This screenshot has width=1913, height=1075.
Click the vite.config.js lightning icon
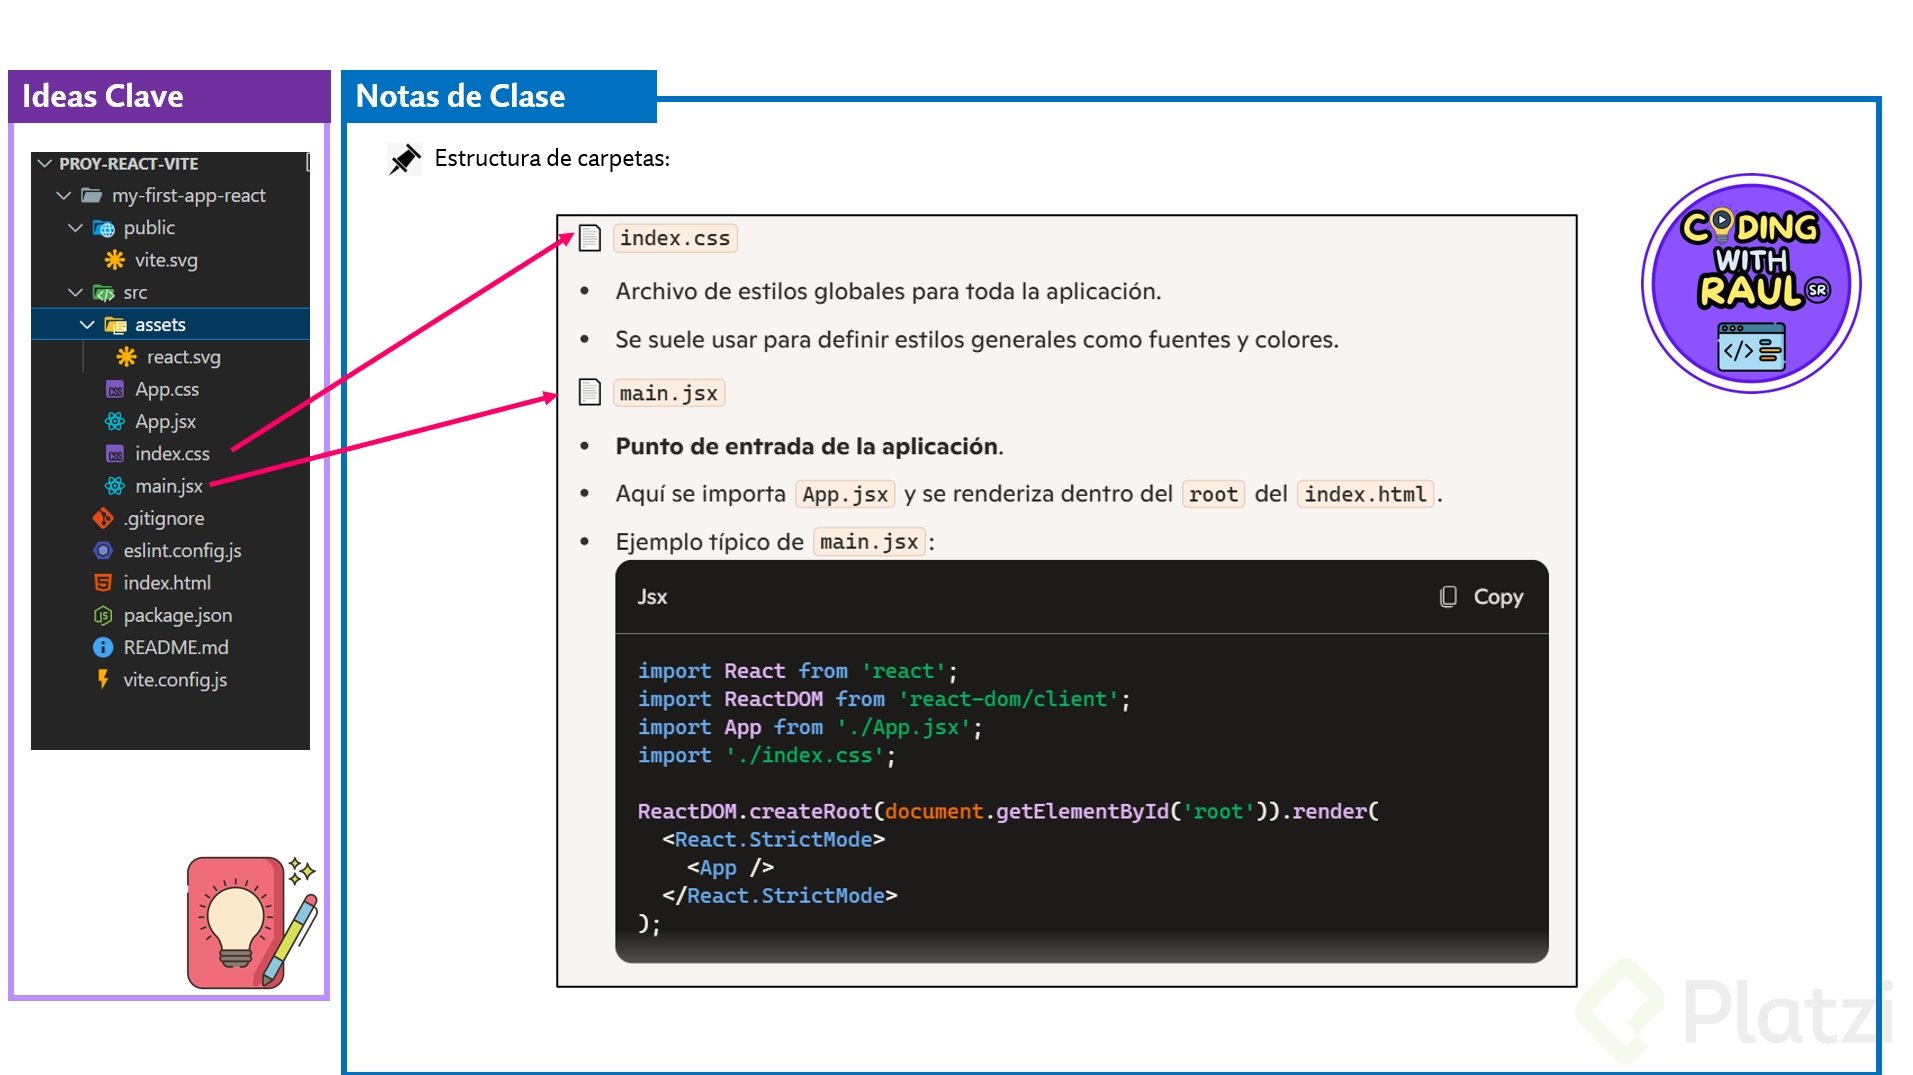103,679
